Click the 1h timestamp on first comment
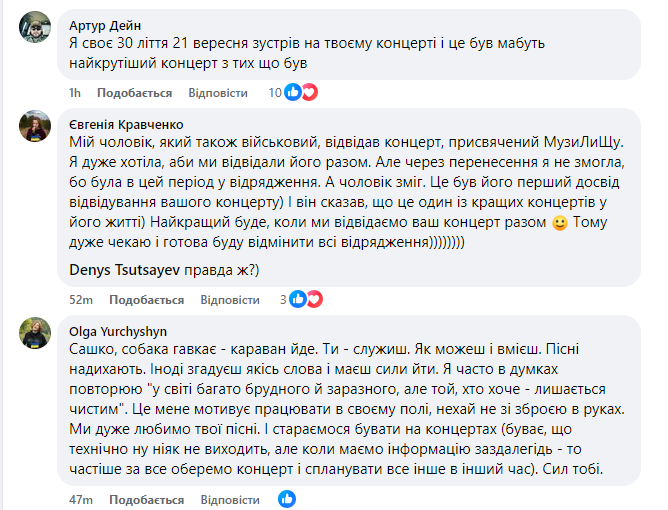 coord(74,93)
